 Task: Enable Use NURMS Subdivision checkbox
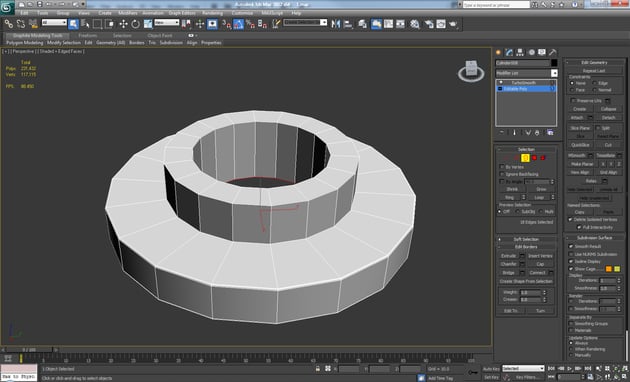pyautogui.click(x=571, y=254)
